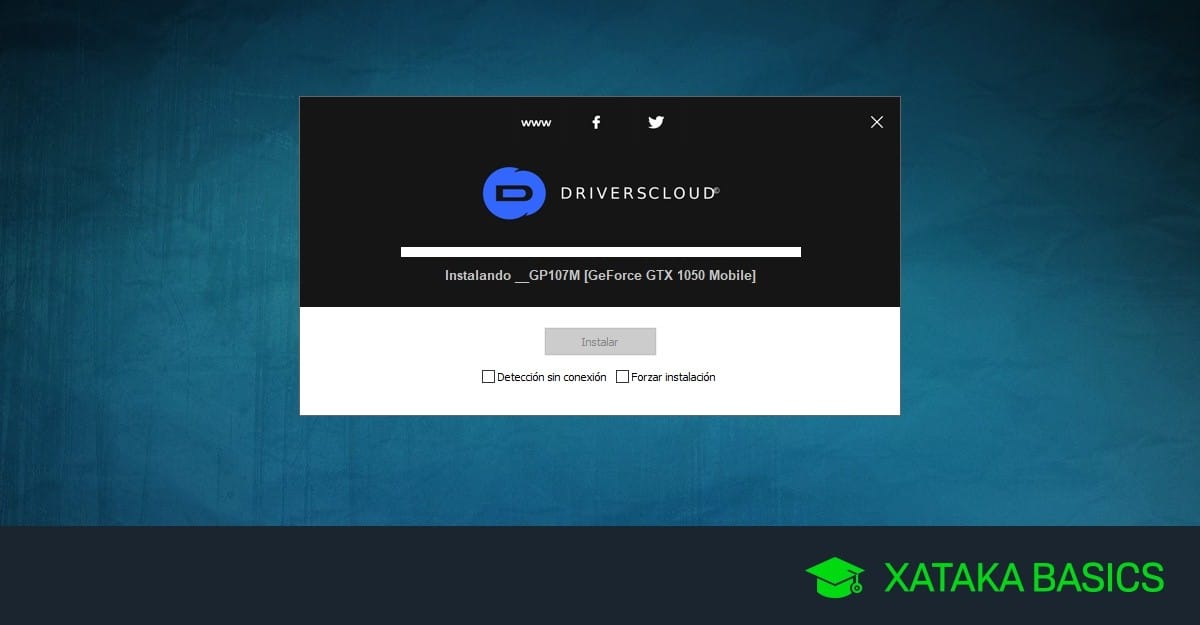Close the DriversCloud installer window
The height and width of the screenshot is (625, 1200).
tap(877, 121)
